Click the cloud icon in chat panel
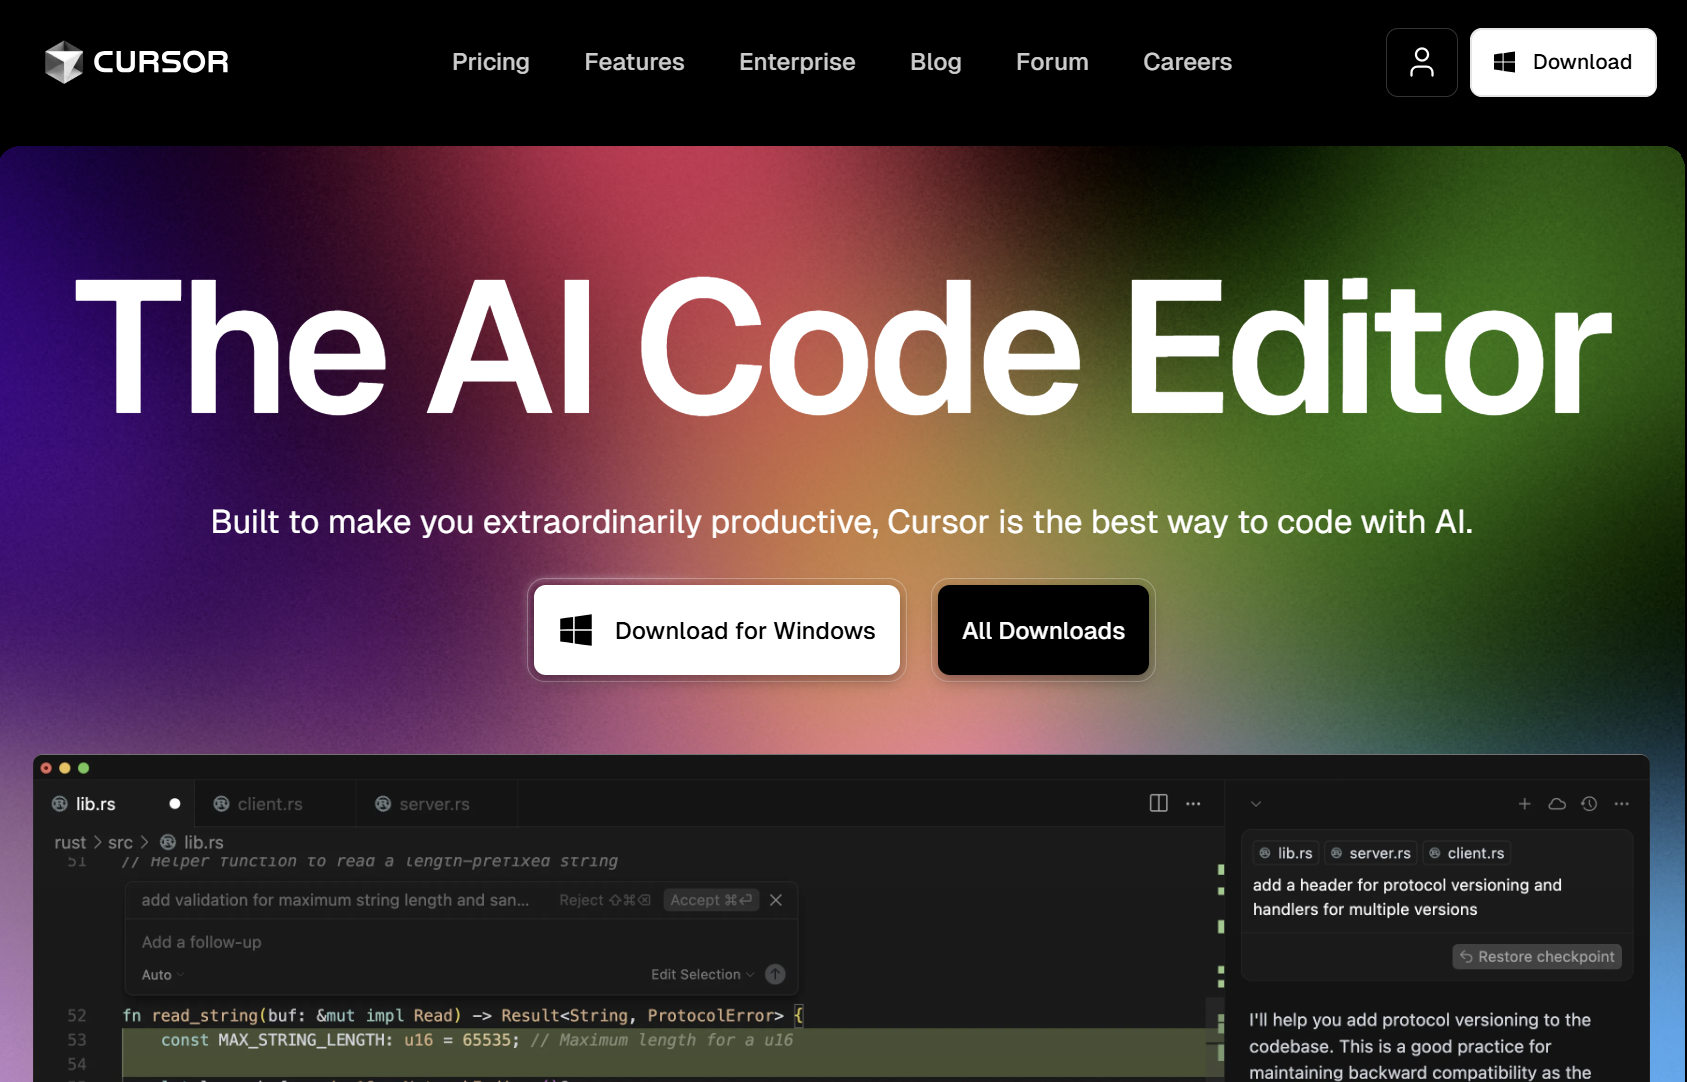1687x1082 pixels. coord(1557,803)
